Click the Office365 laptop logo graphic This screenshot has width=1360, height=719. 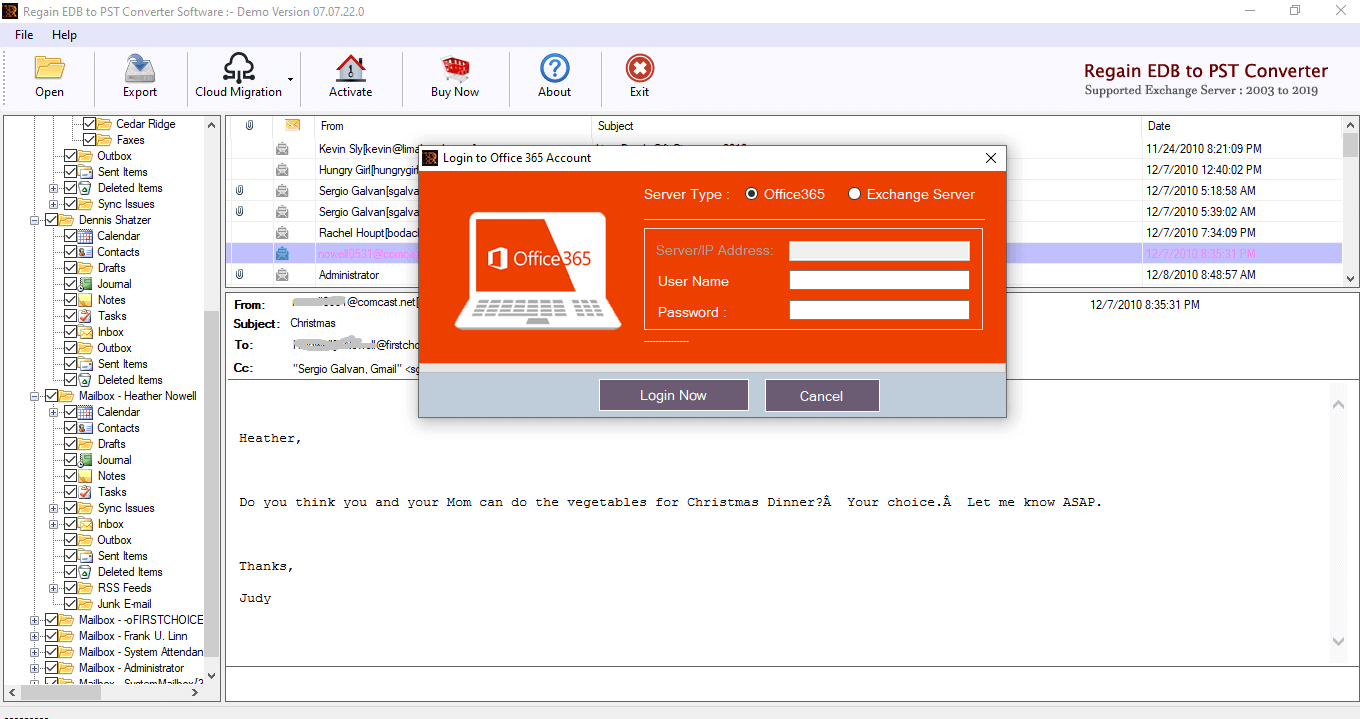538,269
